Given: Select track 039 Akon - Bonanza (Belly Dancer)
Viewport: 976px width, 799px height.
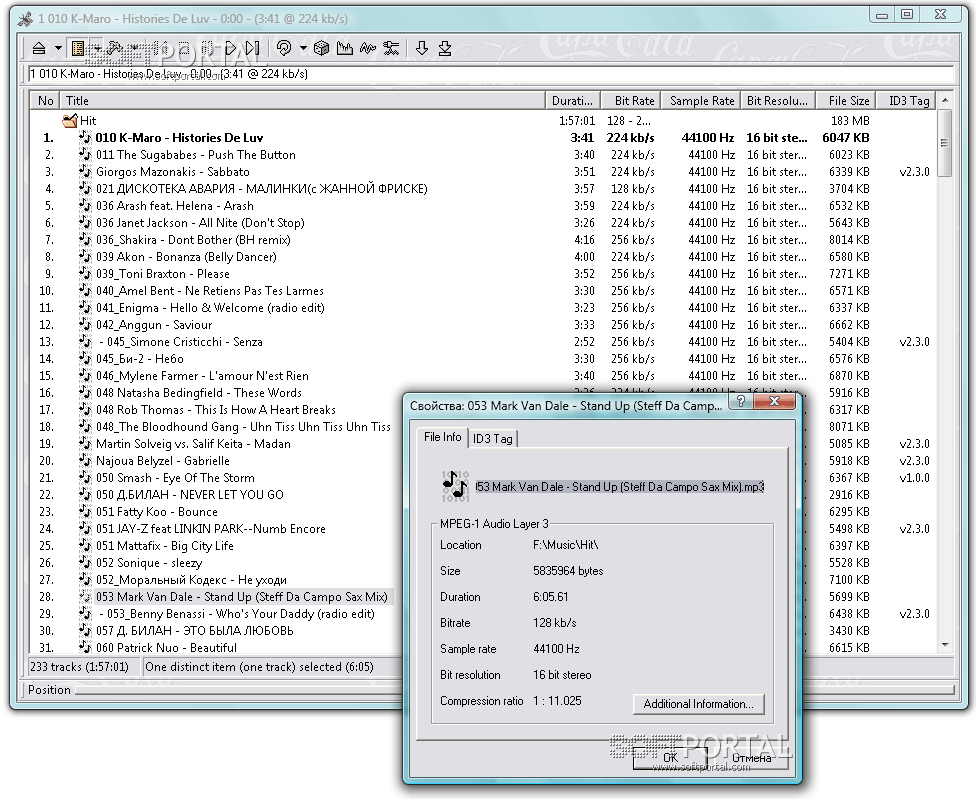Looking at the screenshot, I should pyautogui.click(x=186, y=257).
